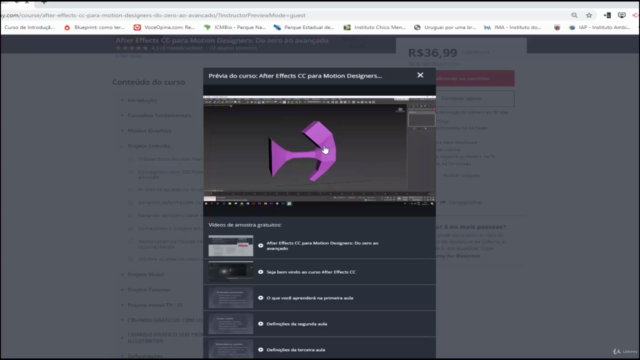Click the cast screen extension icon

pyautogui.click(x=622, y=15)
